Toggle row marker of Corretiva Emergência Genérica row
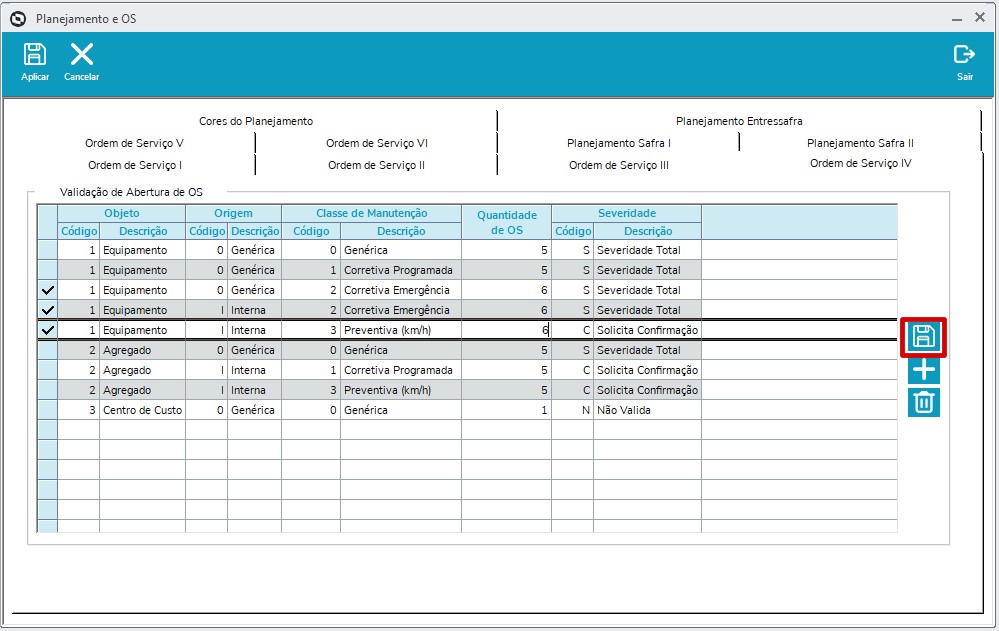Image resolution: width=999 pixels, height=631 pixels. tap(47, 290)
